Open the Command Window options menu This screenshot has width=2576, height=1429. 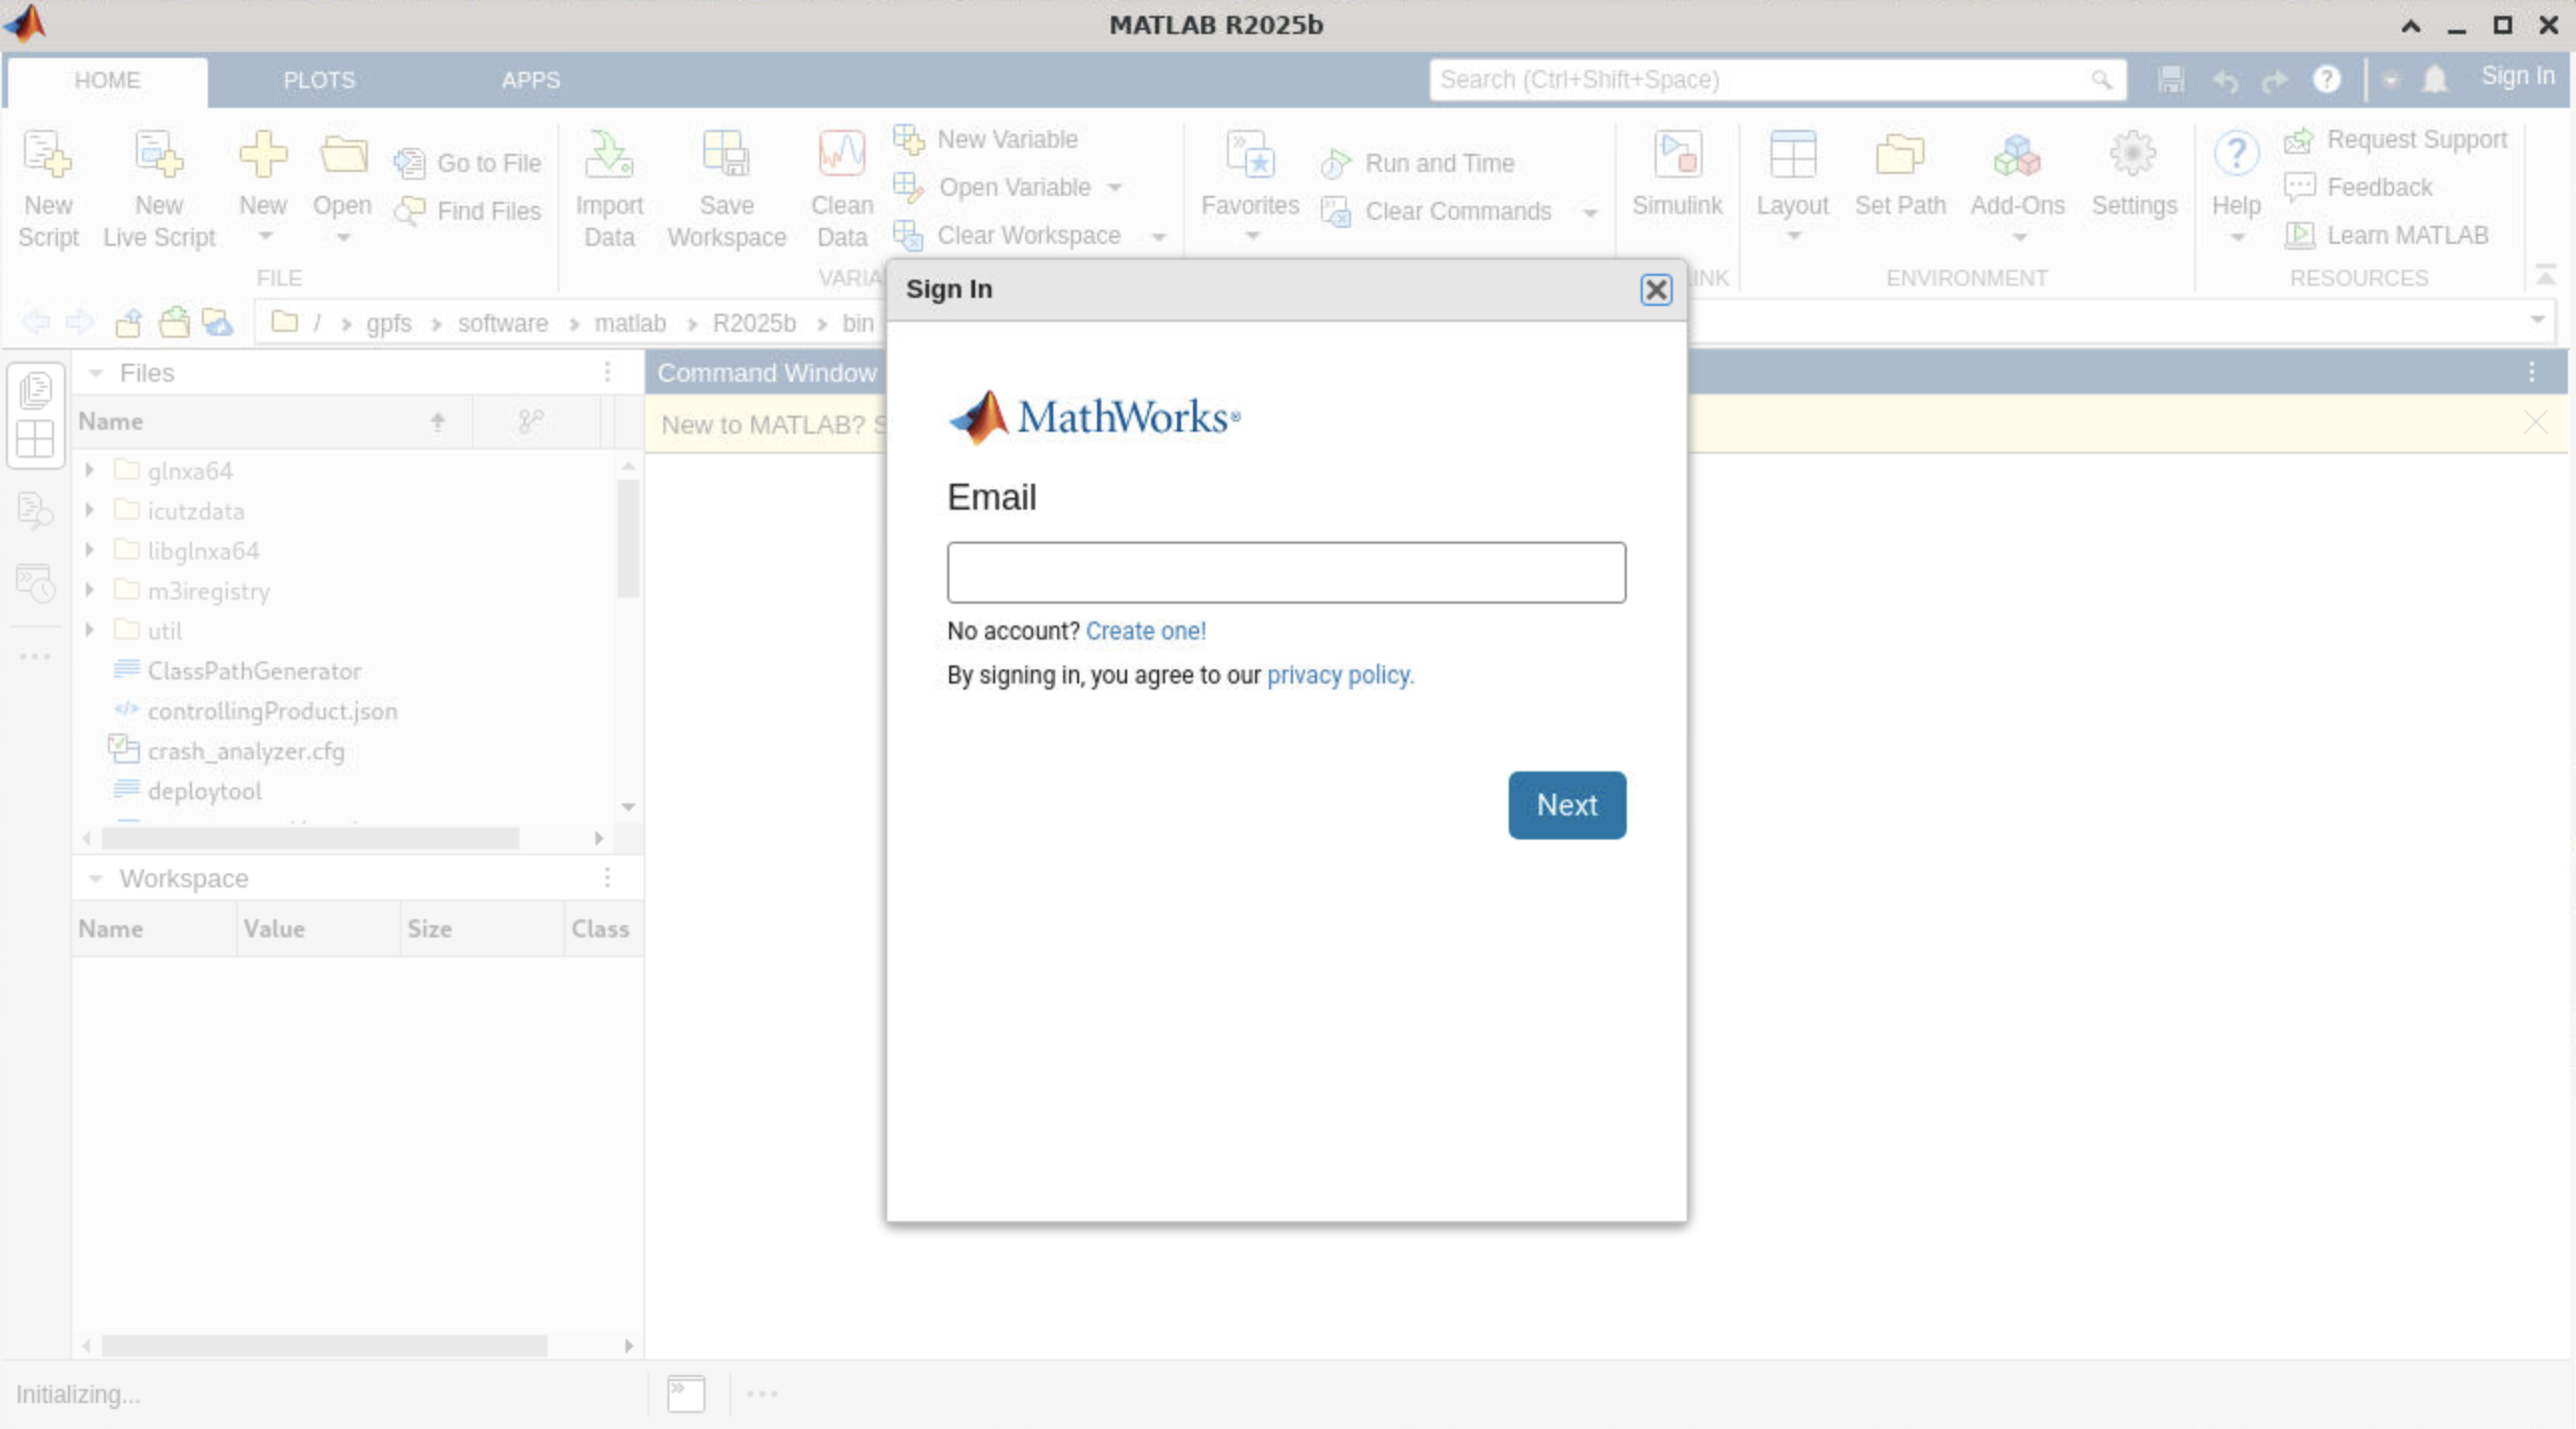(2531, 372)
